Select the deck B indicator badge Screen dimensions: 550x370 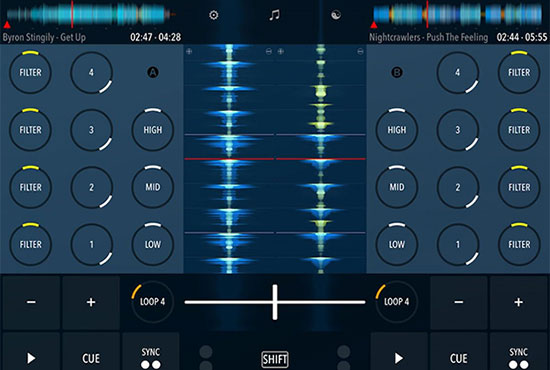397,73
